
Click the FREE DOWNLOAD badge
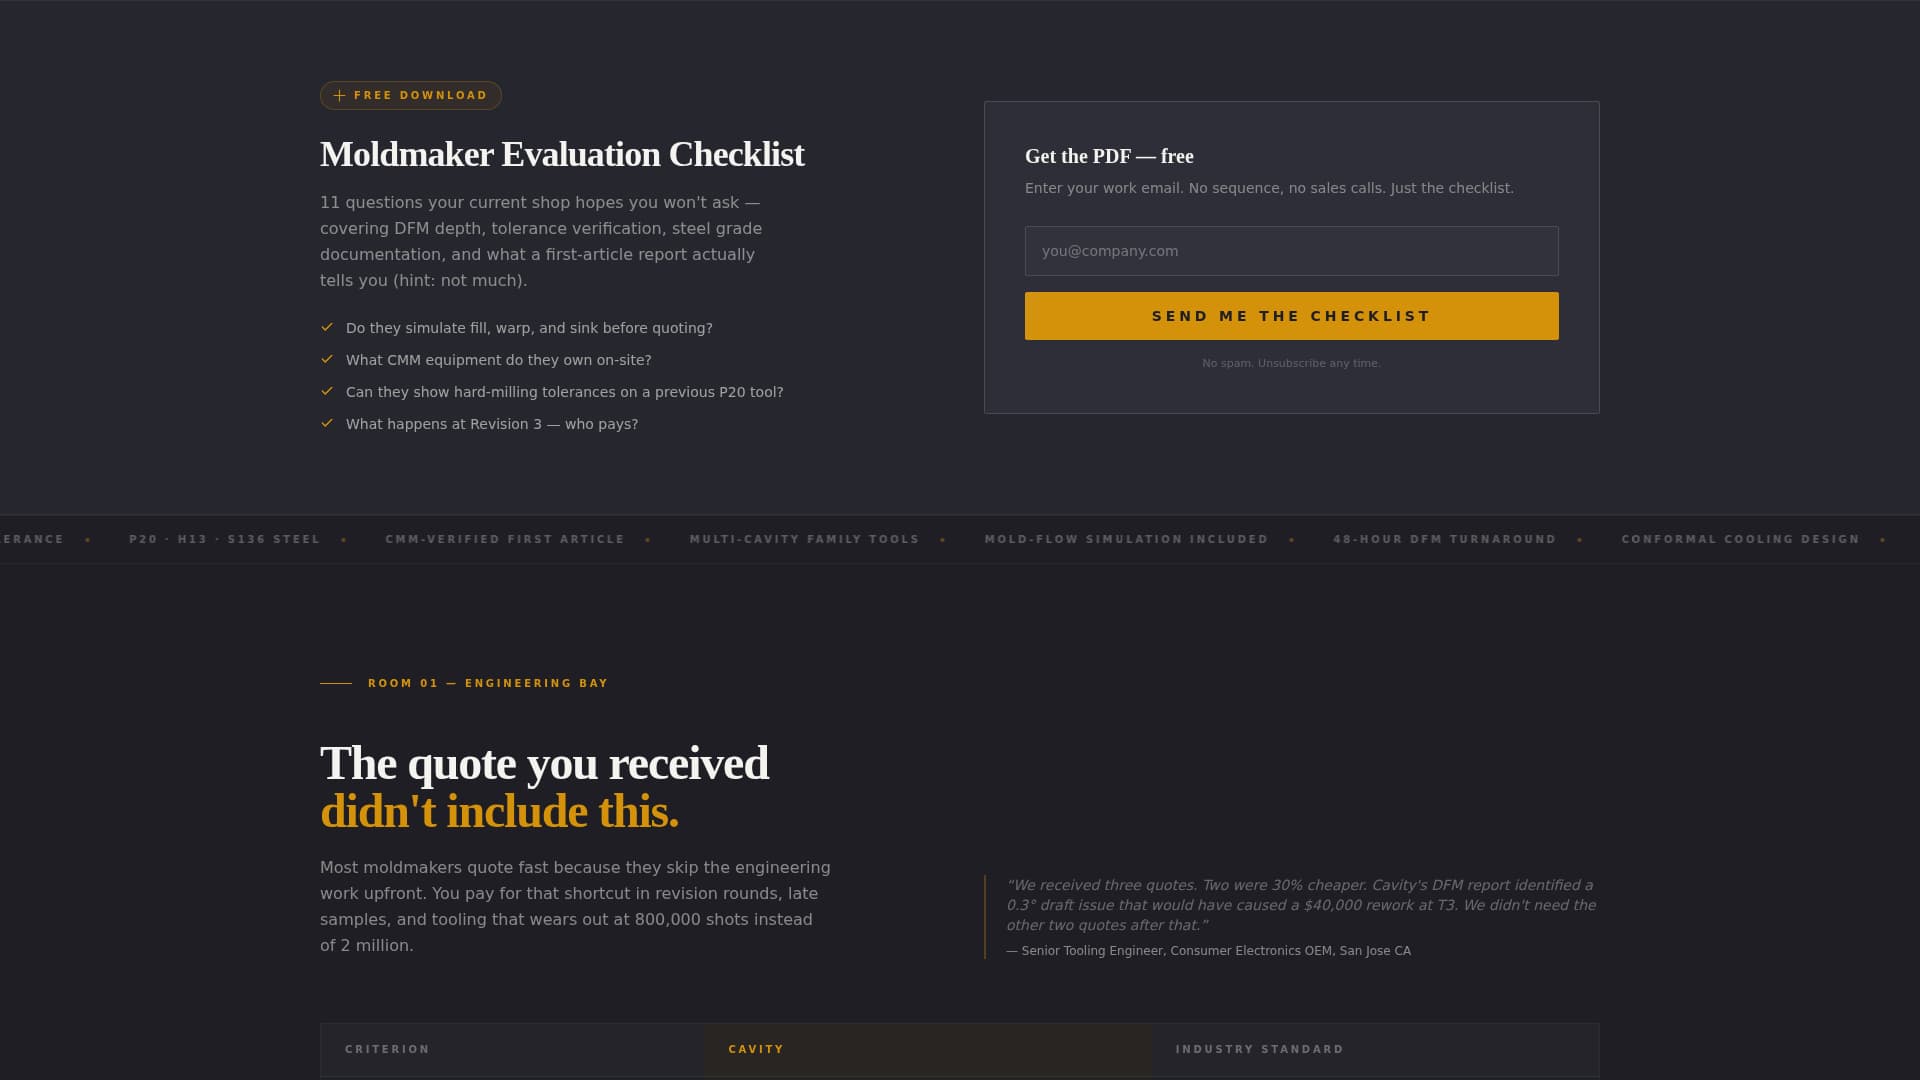click(x=410, y=95)
